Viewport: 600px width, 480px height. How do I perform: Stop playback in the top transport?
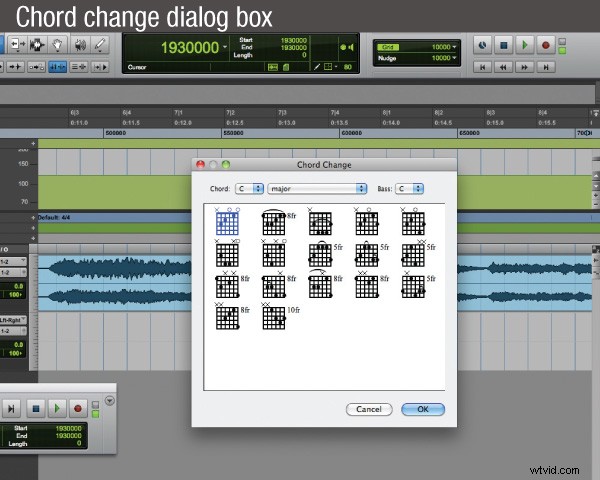tap(504, 45)
